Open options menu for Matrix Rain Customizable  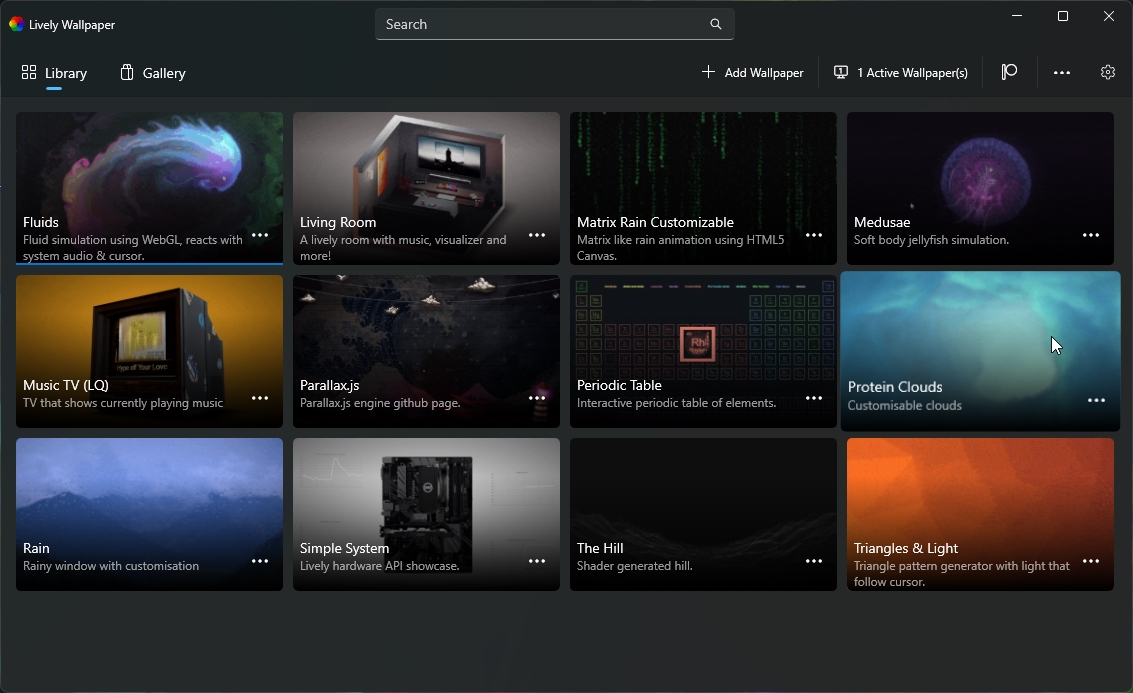pos(813,234)
